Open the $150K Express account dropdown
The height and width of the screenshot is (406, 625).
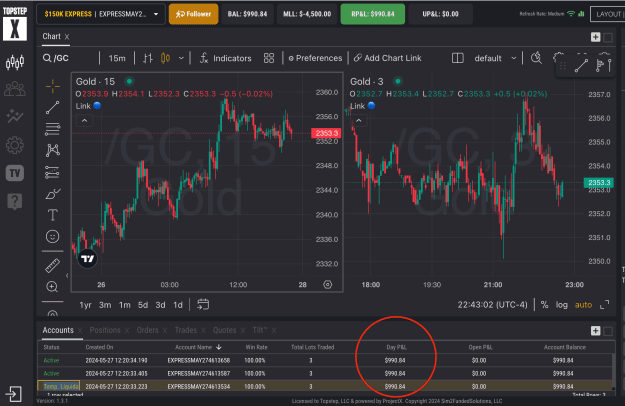[x=101, y=14]
